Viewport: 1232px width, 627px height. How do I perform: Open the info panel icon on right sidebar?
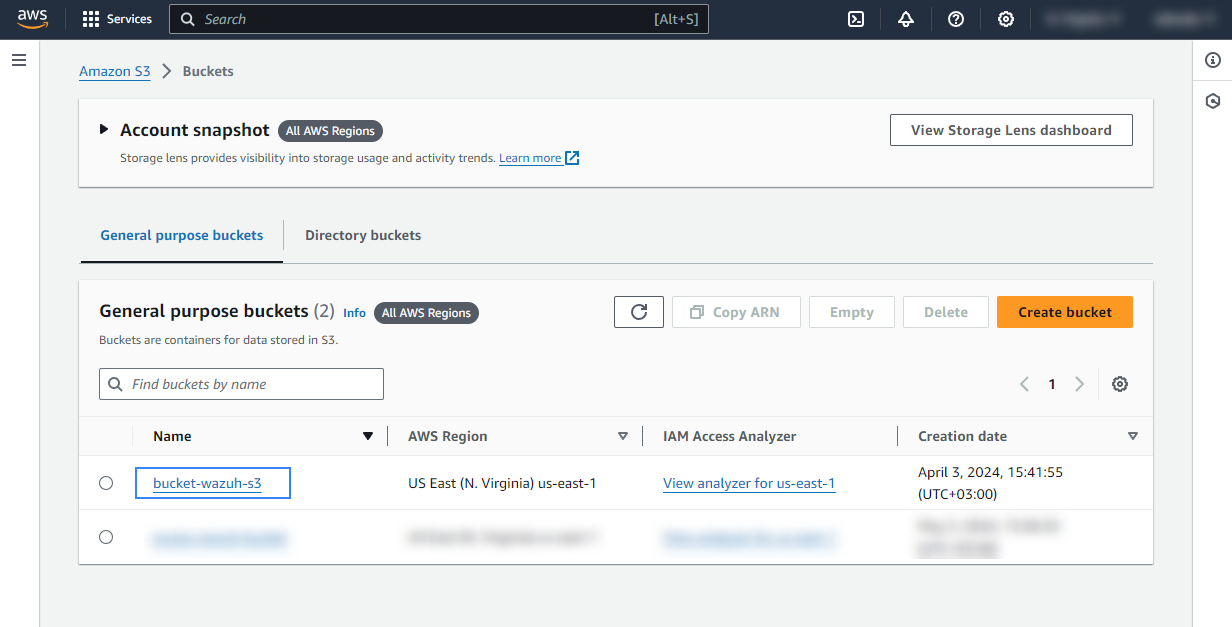click(1213, 60)
